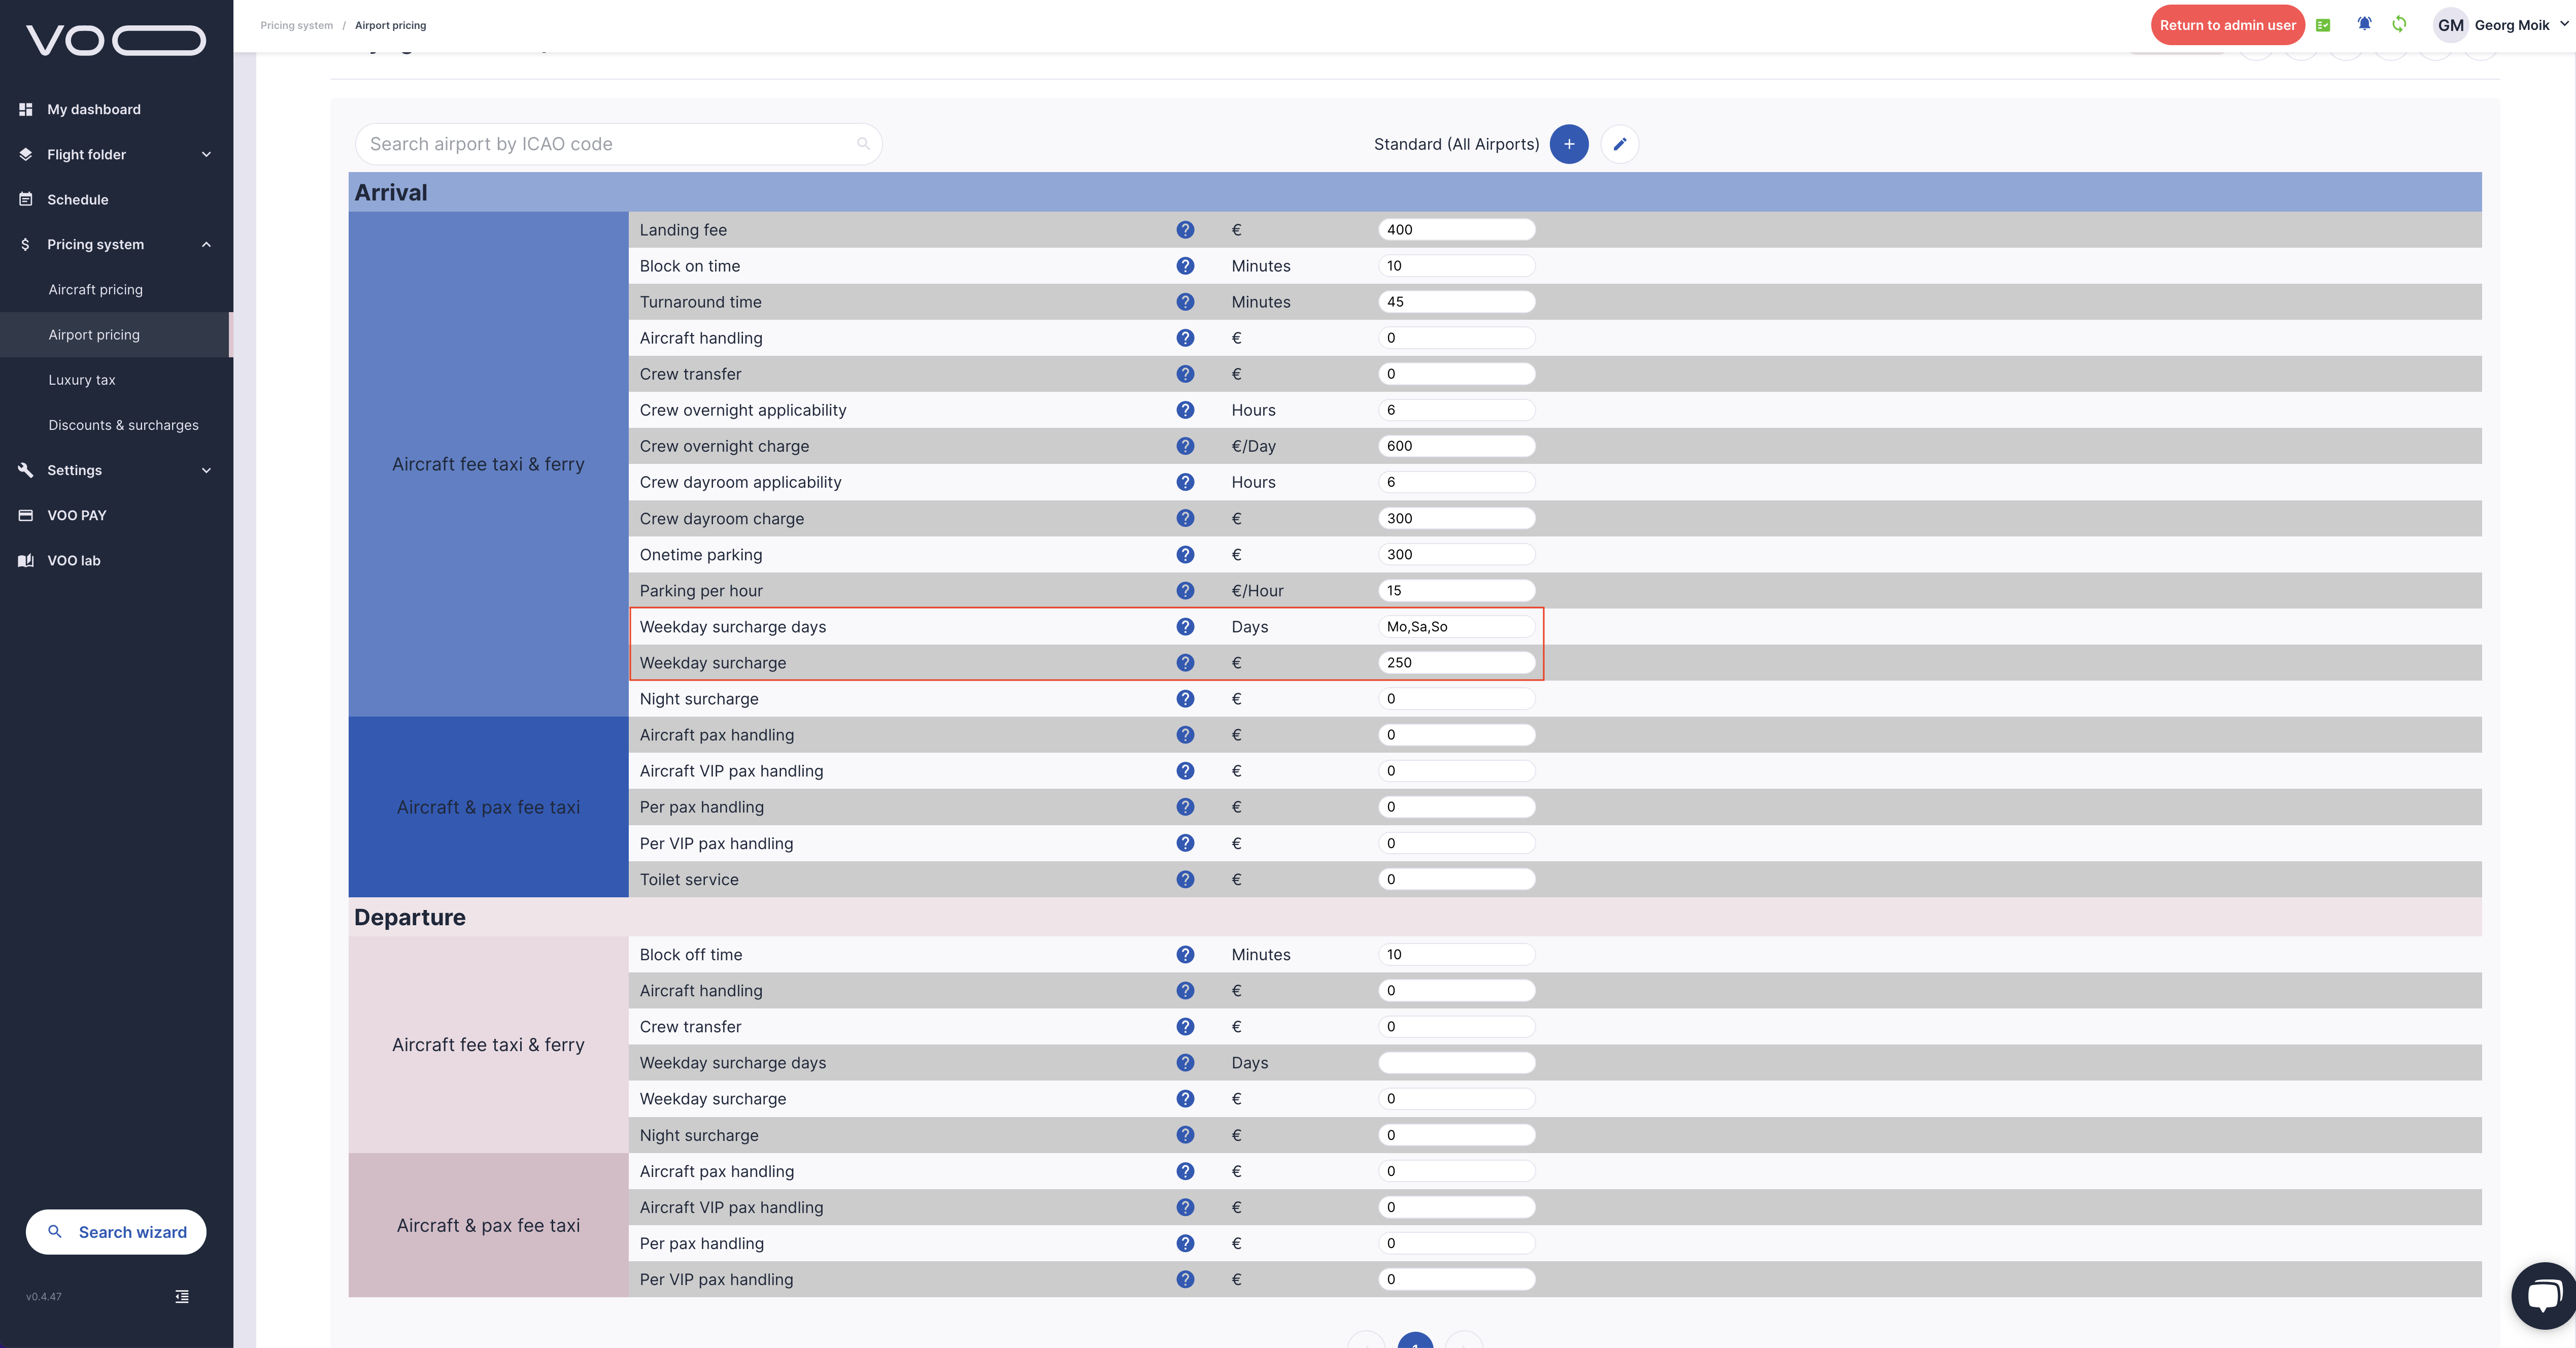
Task: Open help for Crew overnight applicability
Action: 1185,409
